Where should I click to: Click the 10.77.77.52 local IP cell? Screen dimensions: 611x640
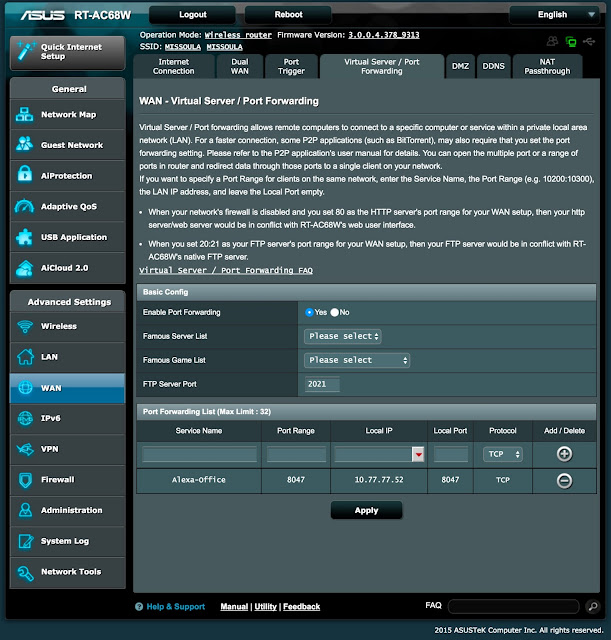(x=379, y=480)
